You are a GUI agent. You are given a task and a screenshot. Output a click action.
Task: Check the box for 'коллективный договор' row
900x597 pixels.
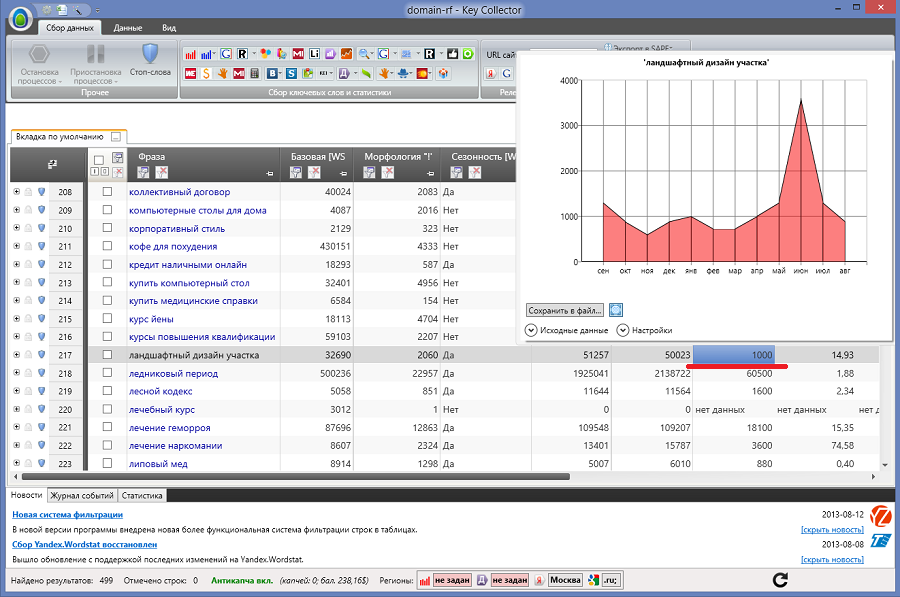coord(107,192)
